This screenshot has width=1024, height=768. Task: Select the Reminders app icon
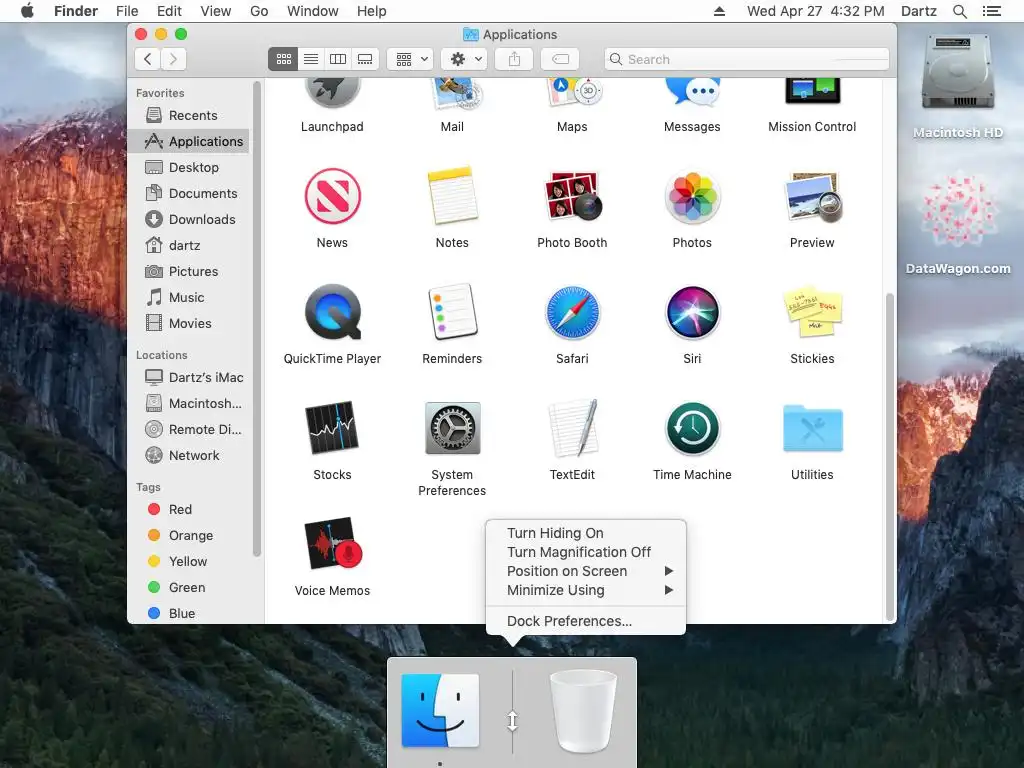(452, 312)
